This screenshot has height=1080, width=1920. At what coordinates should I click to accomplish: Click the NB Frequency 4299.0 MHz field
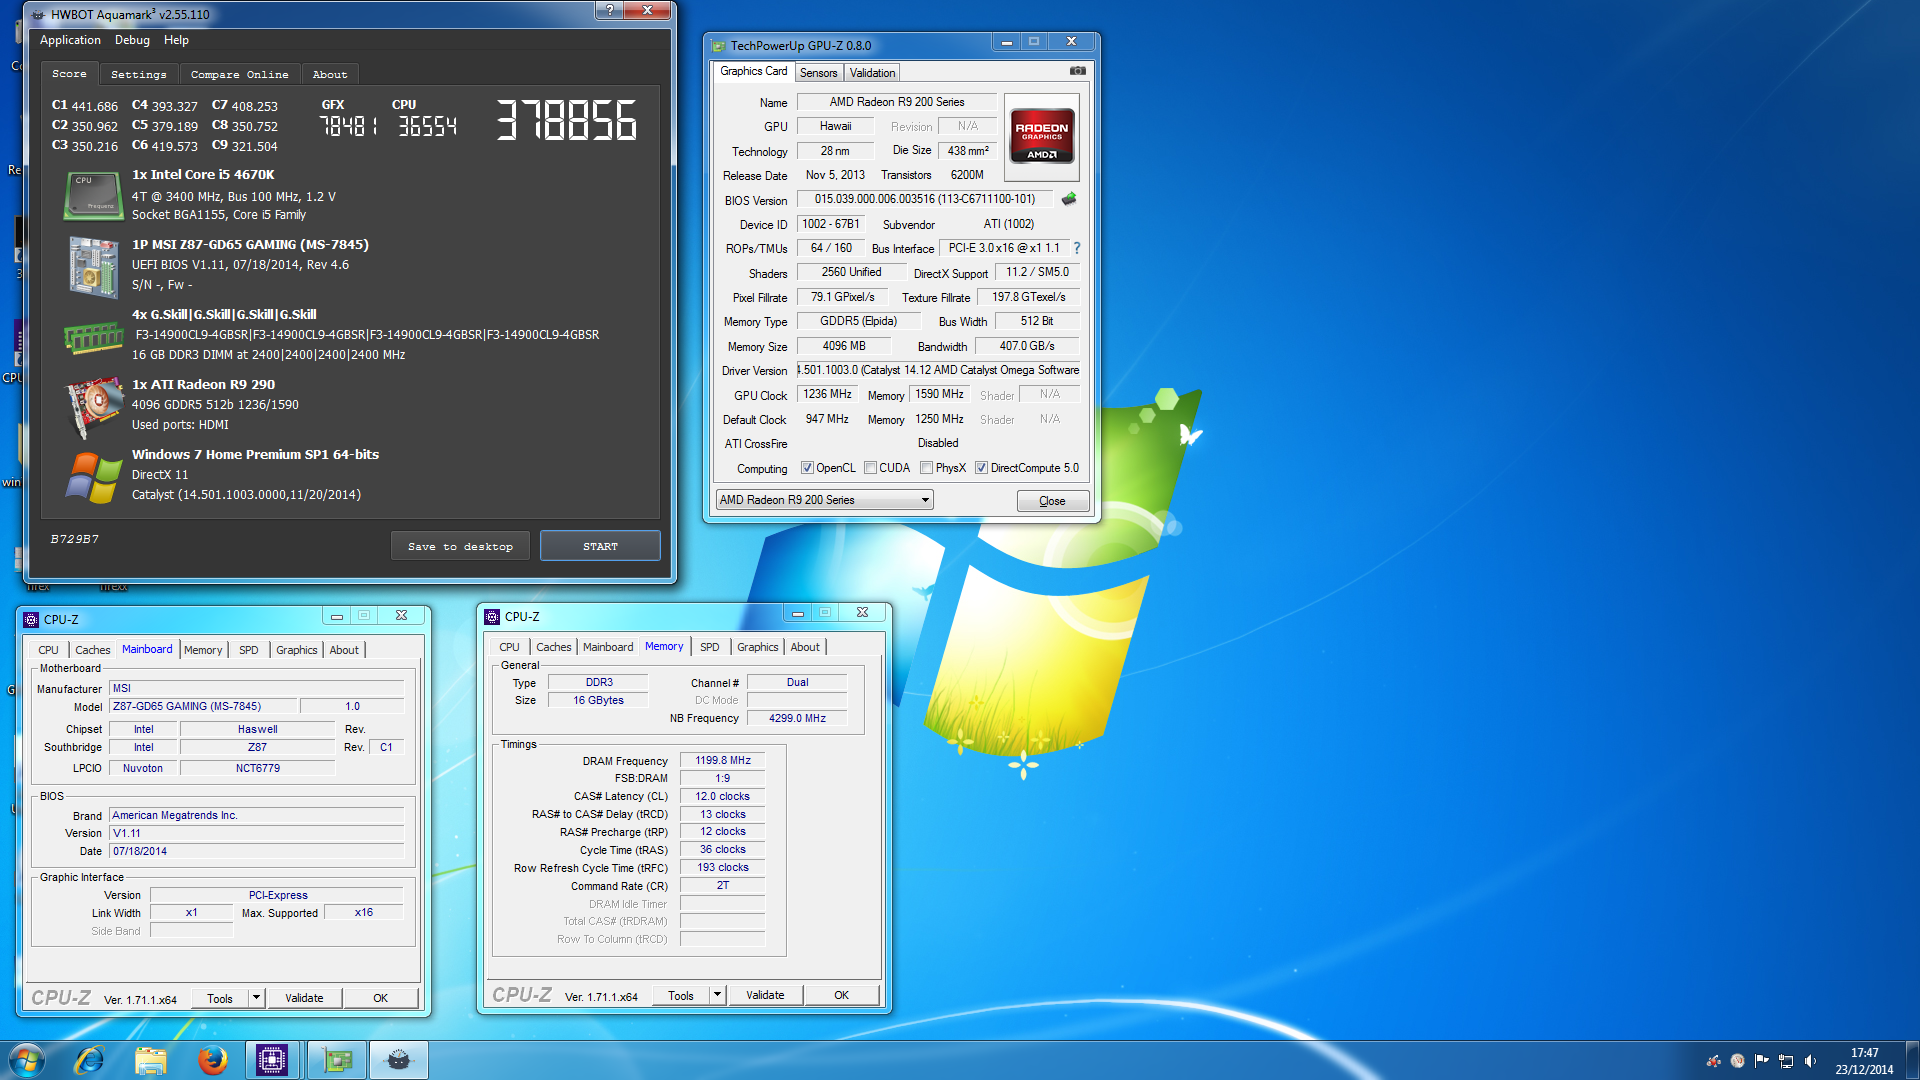(797, 718)
